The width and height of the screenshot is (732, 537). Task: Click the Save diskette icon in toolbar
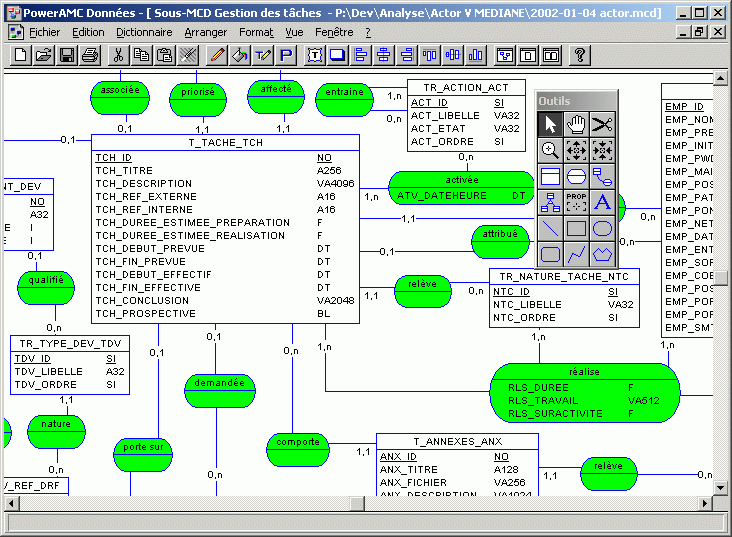[x=67, y=55]
